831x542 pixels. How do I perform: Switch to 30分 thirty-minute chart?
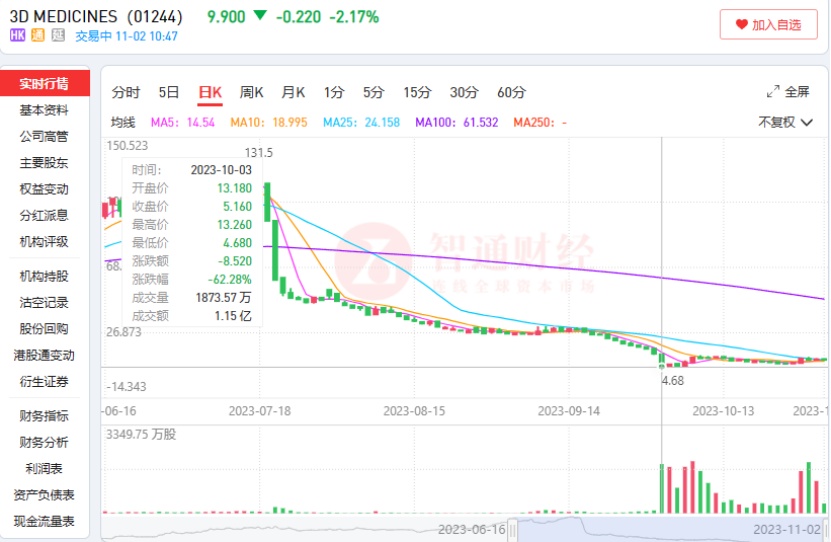coord(464,92)
